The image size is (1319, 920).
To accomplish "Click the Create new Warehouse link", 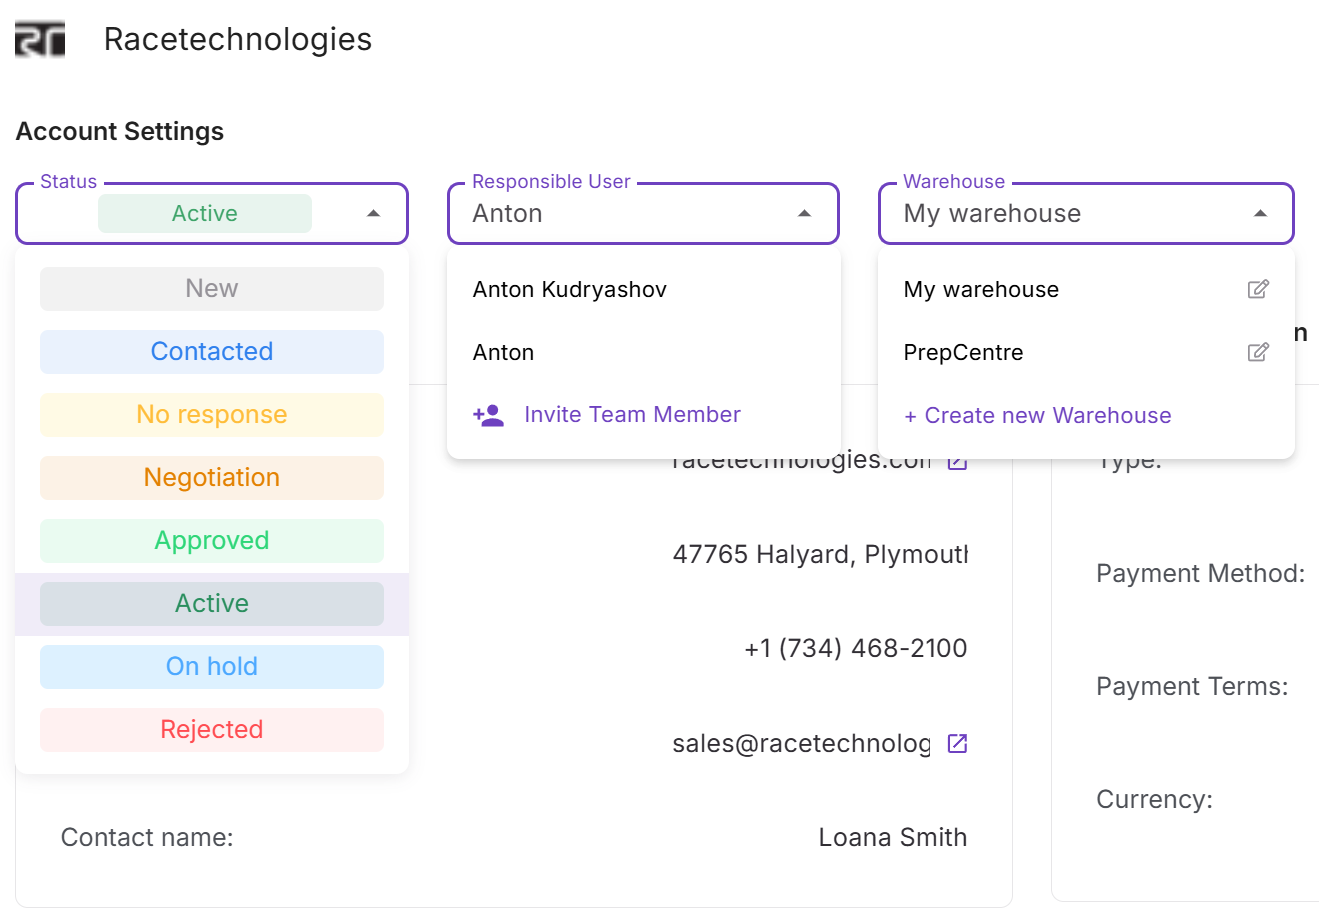I will tap(1037, 415).
